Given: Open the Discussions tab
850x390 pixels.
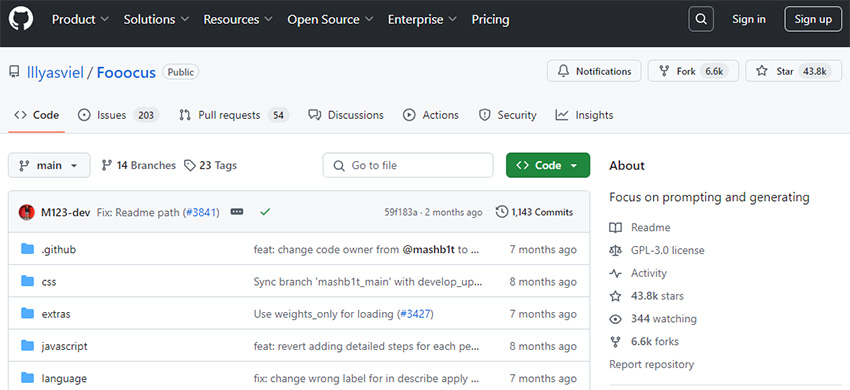Looking at the screenshot, I should 345,115.
